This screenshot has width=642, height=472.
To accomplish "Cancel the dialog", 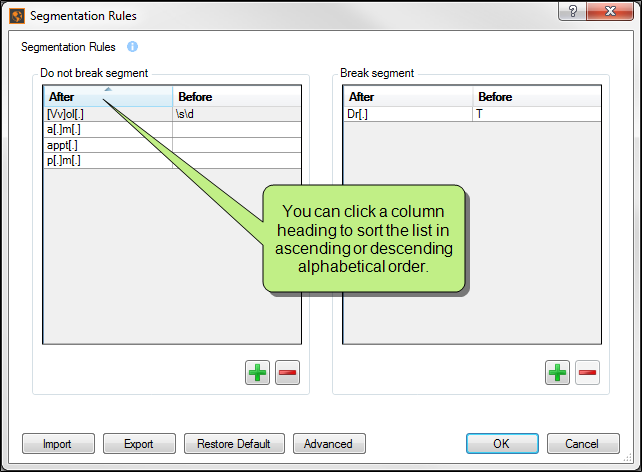I will [583, 444].
